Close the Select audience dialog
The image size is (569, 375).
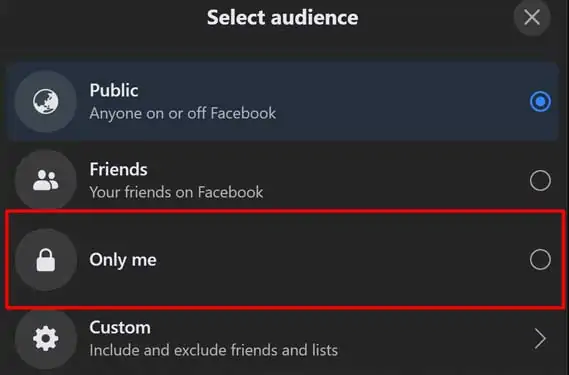(532, 17)
